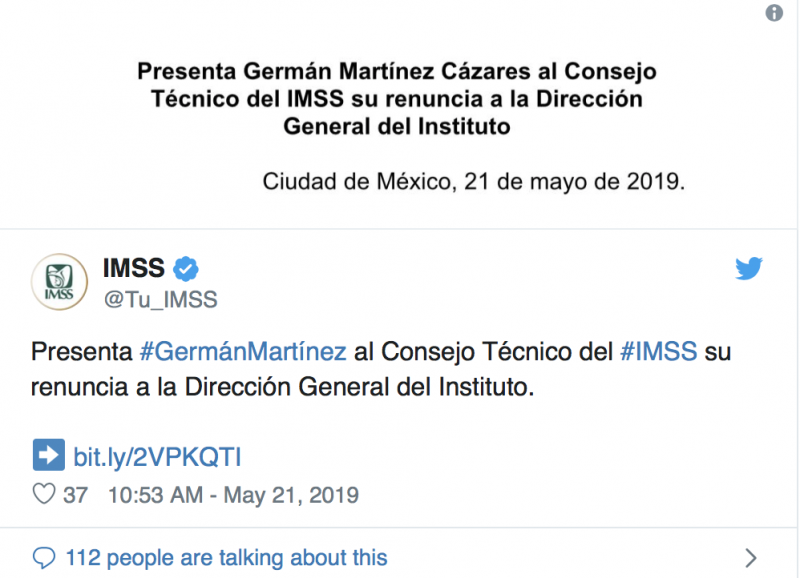
Task: Click the speech bubble reply icon
Action: coord(44,557)
